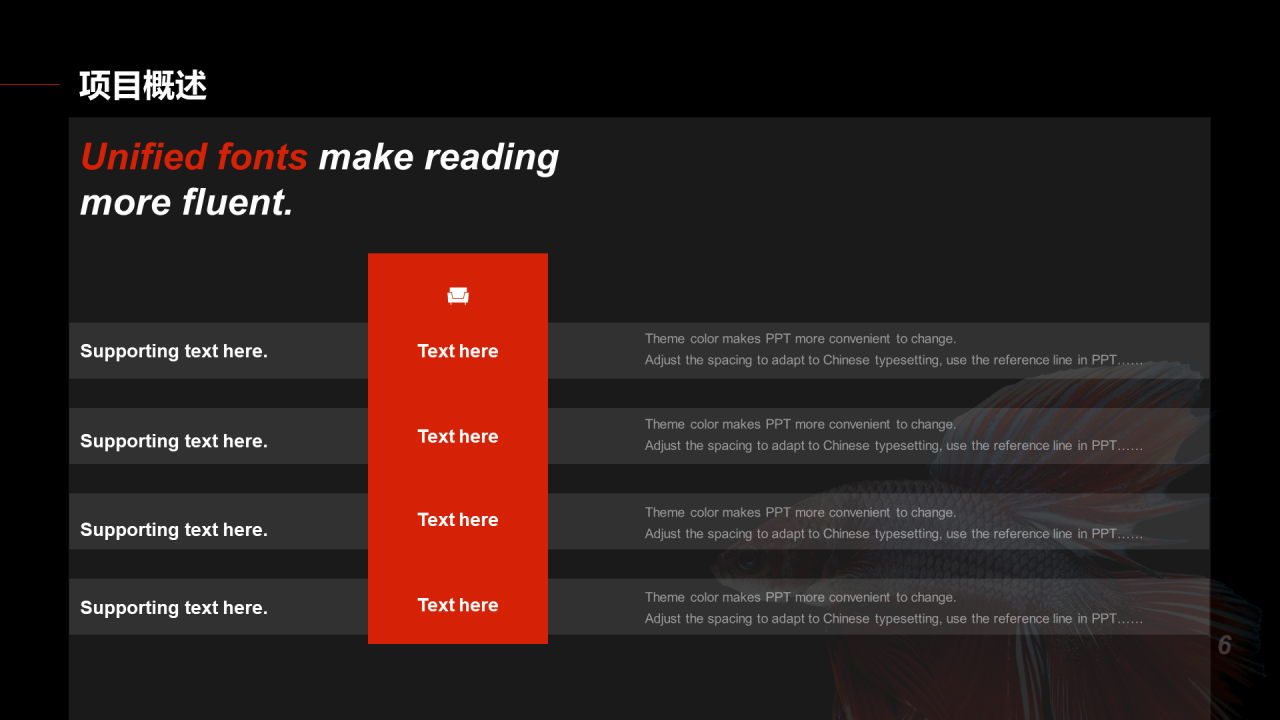Select the slide title 项目概述

143,86
